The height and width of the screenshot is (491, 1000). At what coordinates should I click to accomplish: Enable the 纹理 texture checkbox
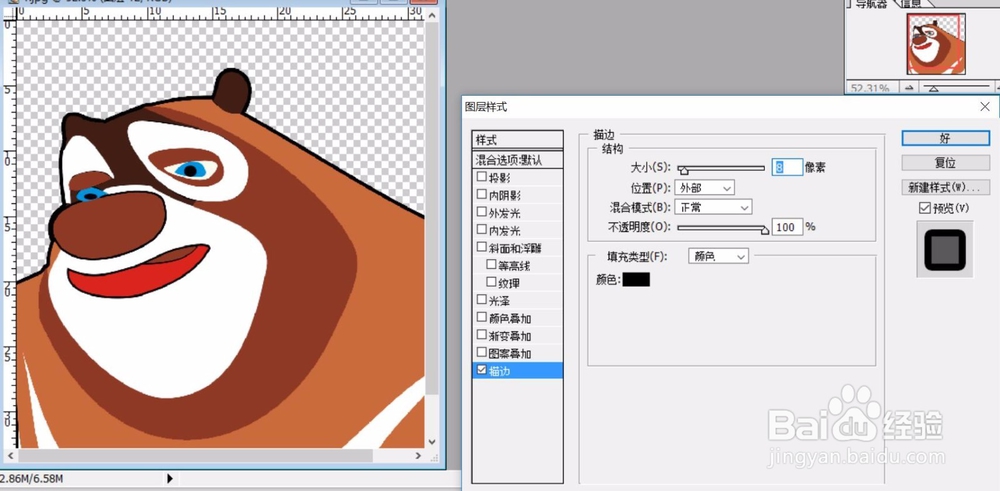491,282
